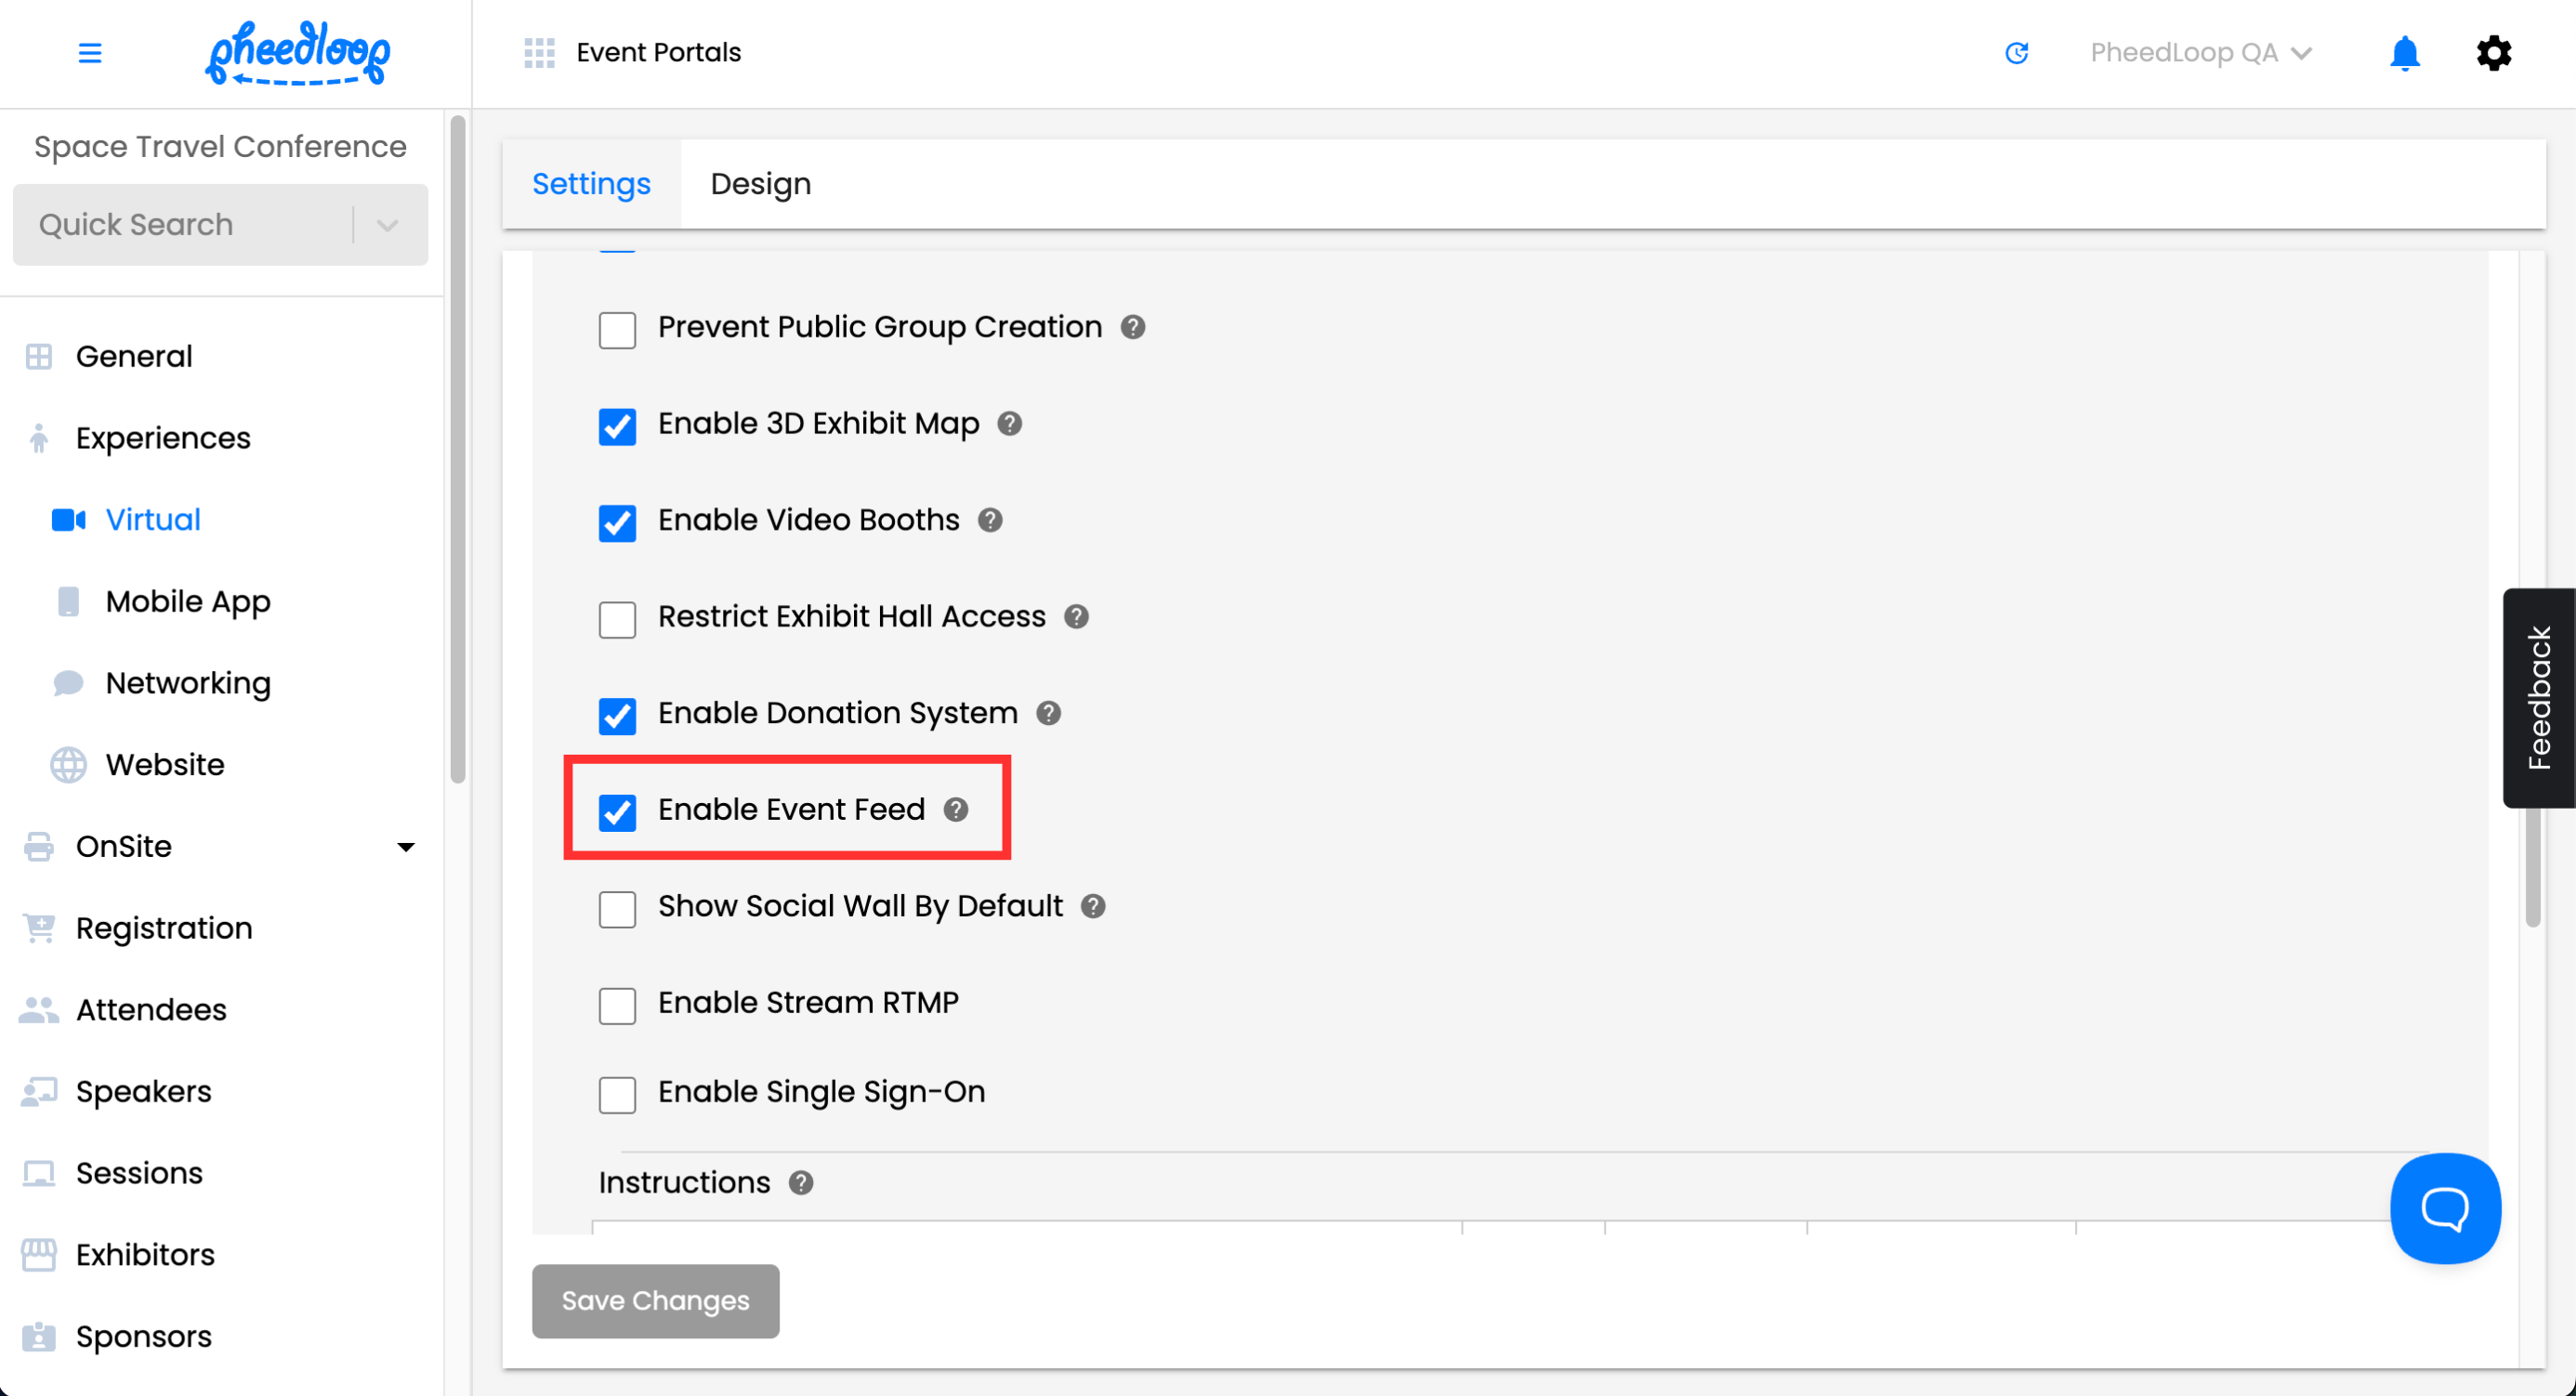
Task: Switch to the Settings tab
Action: (591, 184)
